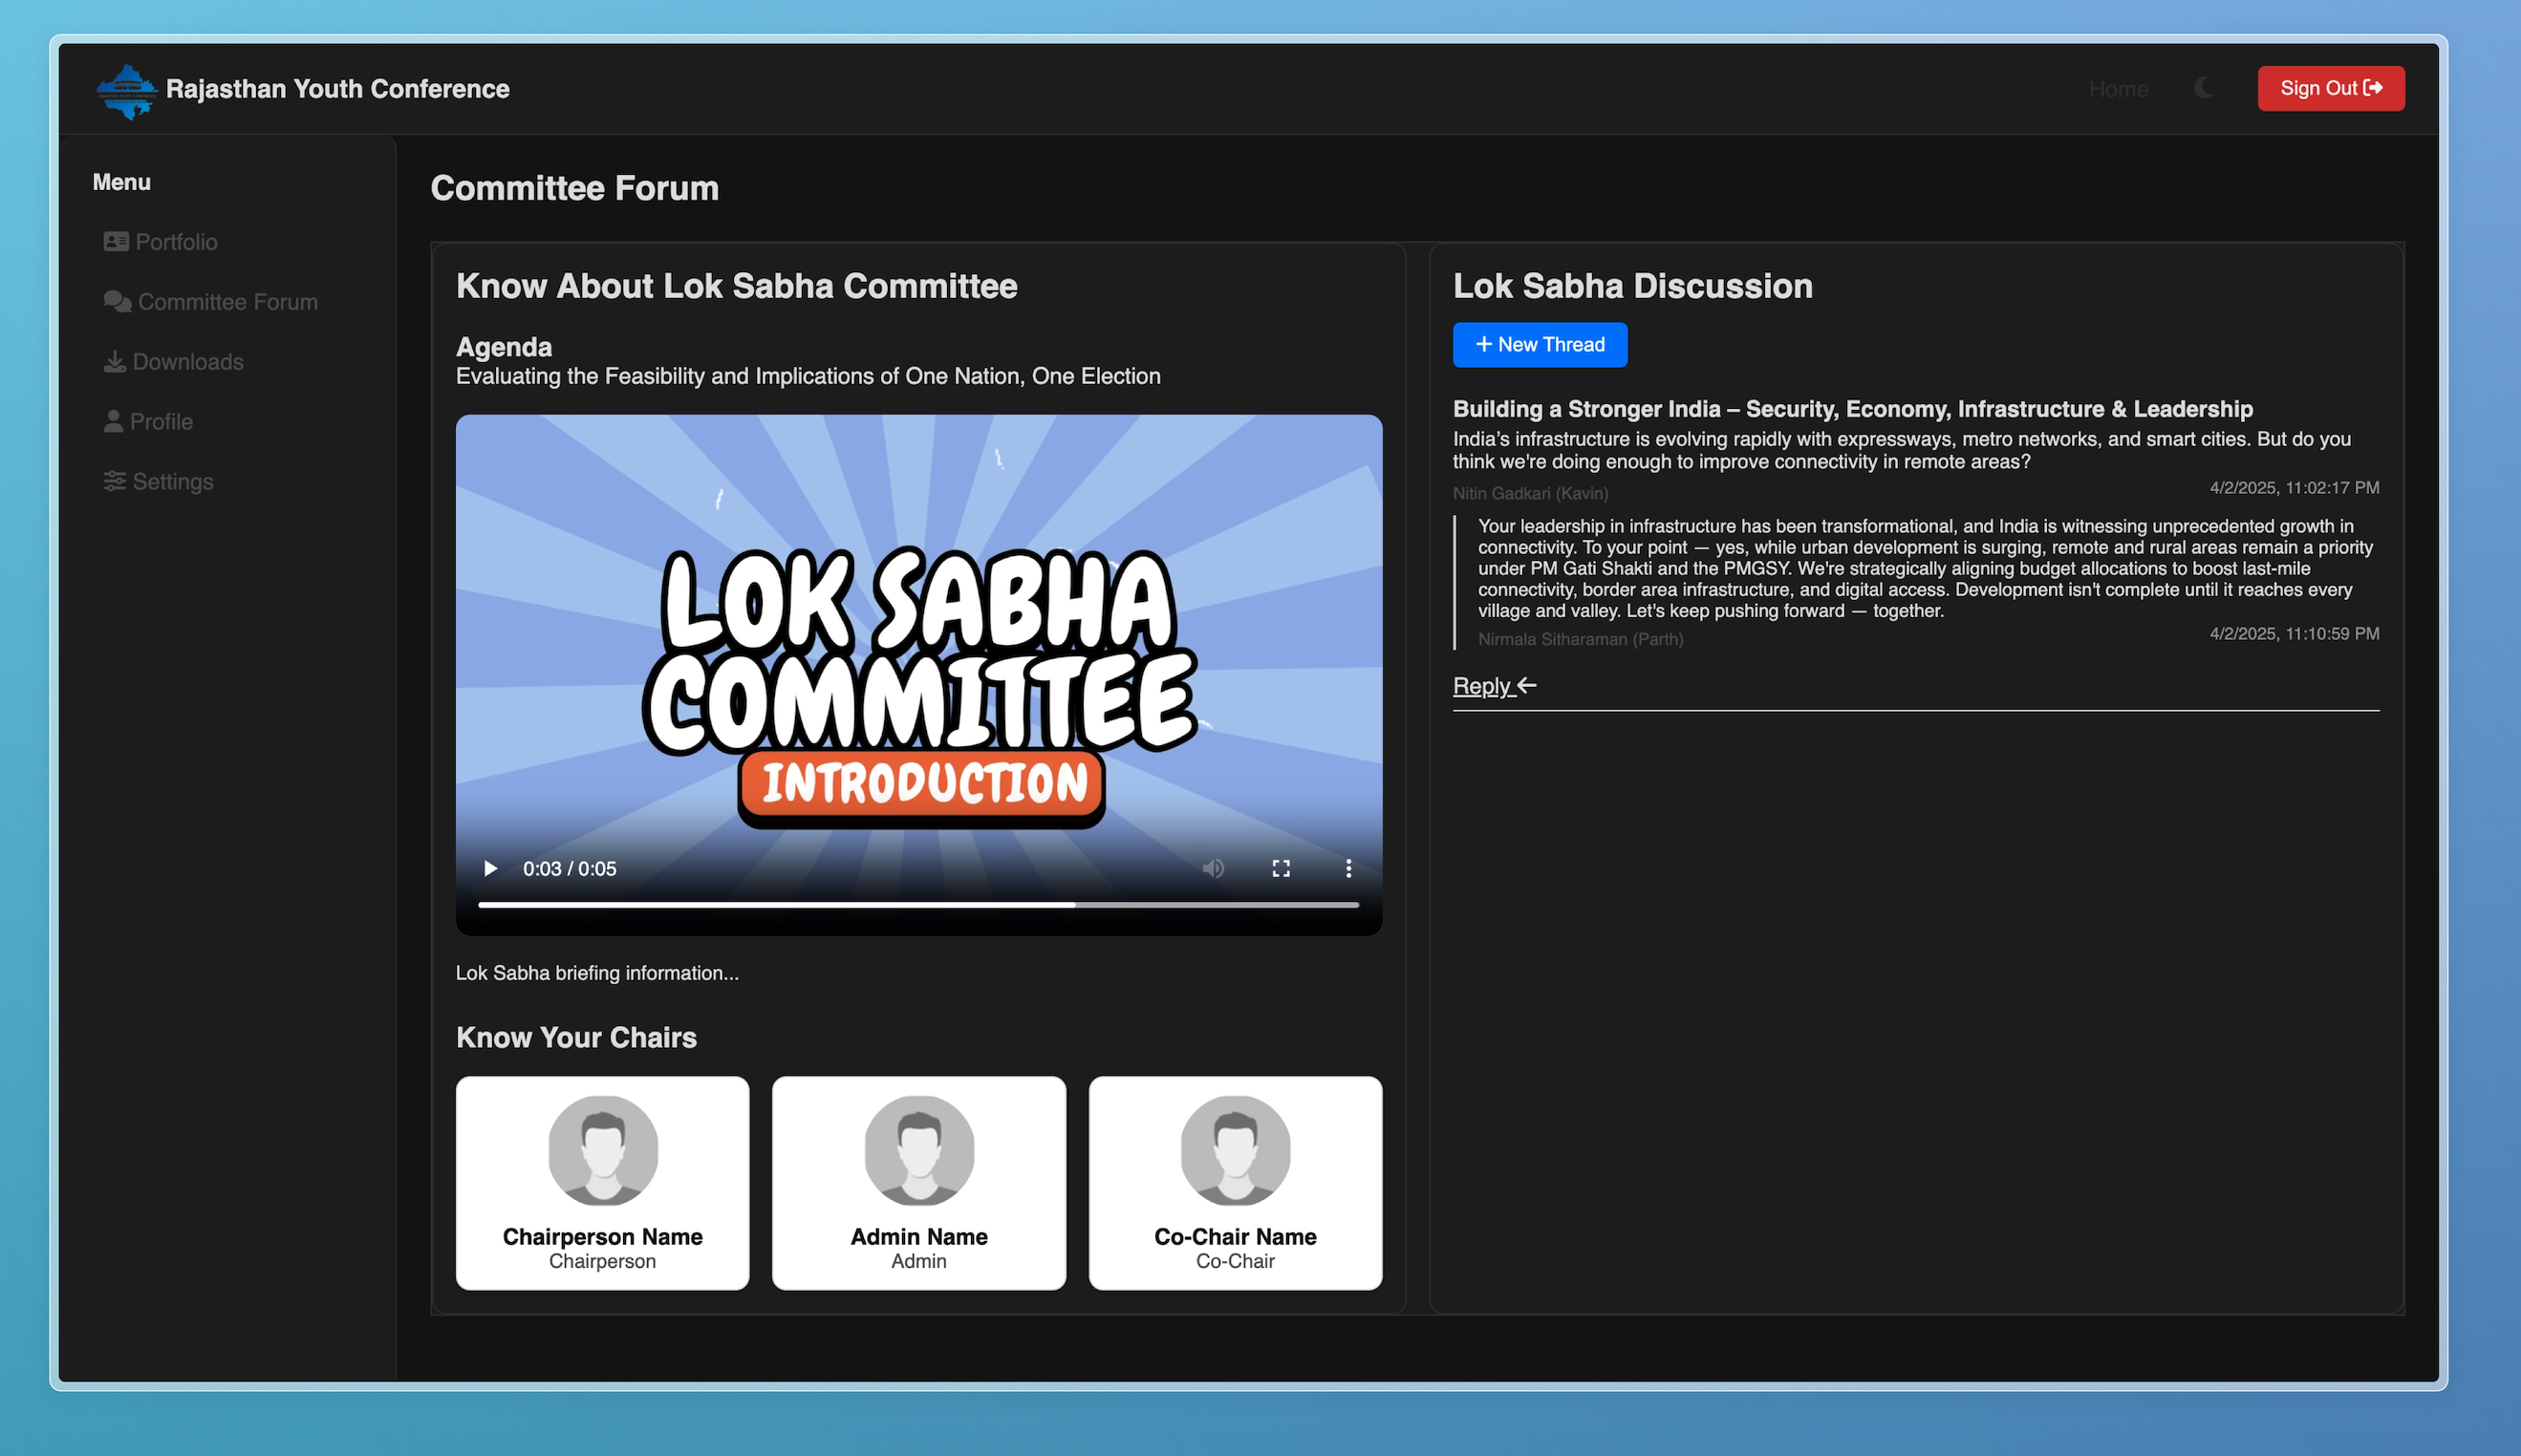The height and width of the screenshot is (1456, 2521).
Task: Open the video more options menu
Action: click(1348, 869)
